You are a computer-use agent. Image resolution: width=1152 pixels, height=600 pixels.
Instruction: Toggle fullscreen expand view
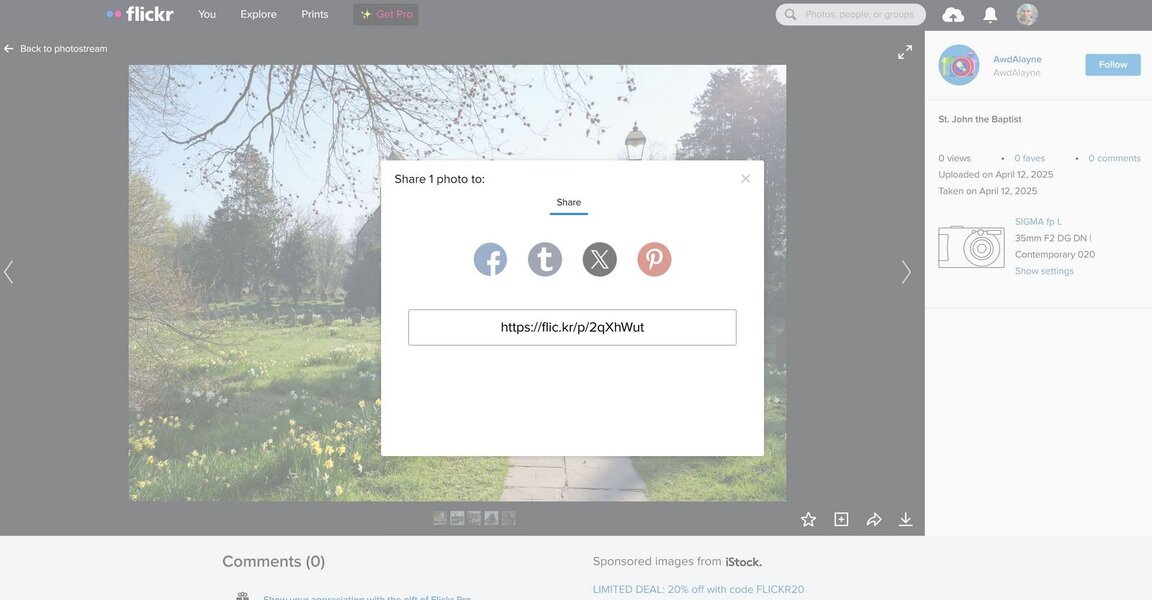pos(904,52)
